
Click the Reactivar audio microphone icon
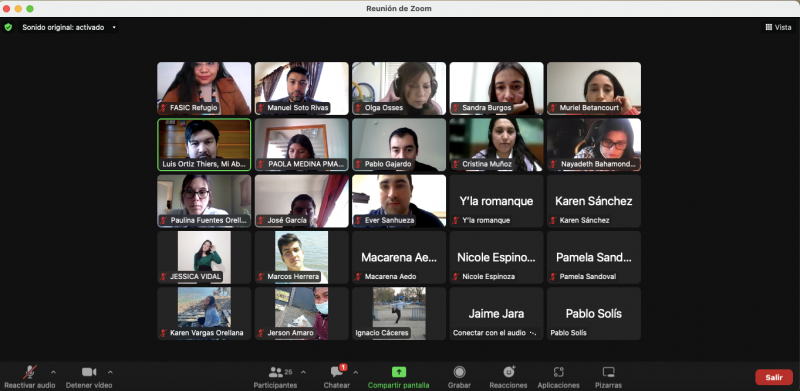pyautogui.click(x=30, y=372)
